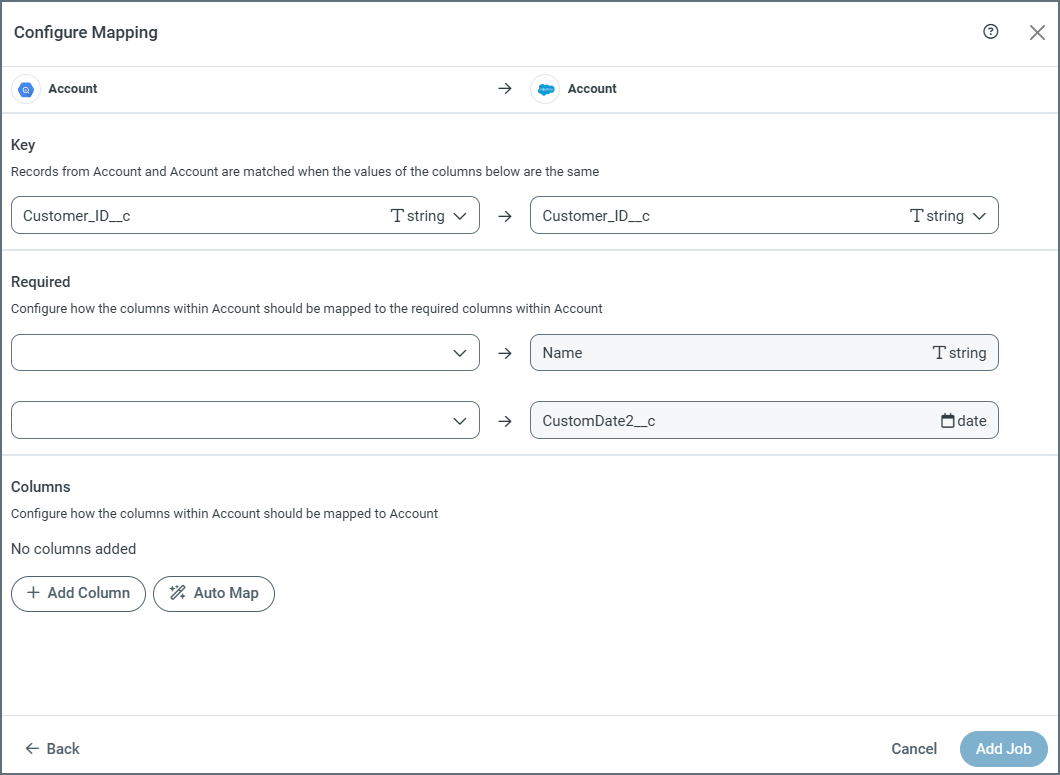
Task: Click the Add Job button
Action: tap(1003, 748)
